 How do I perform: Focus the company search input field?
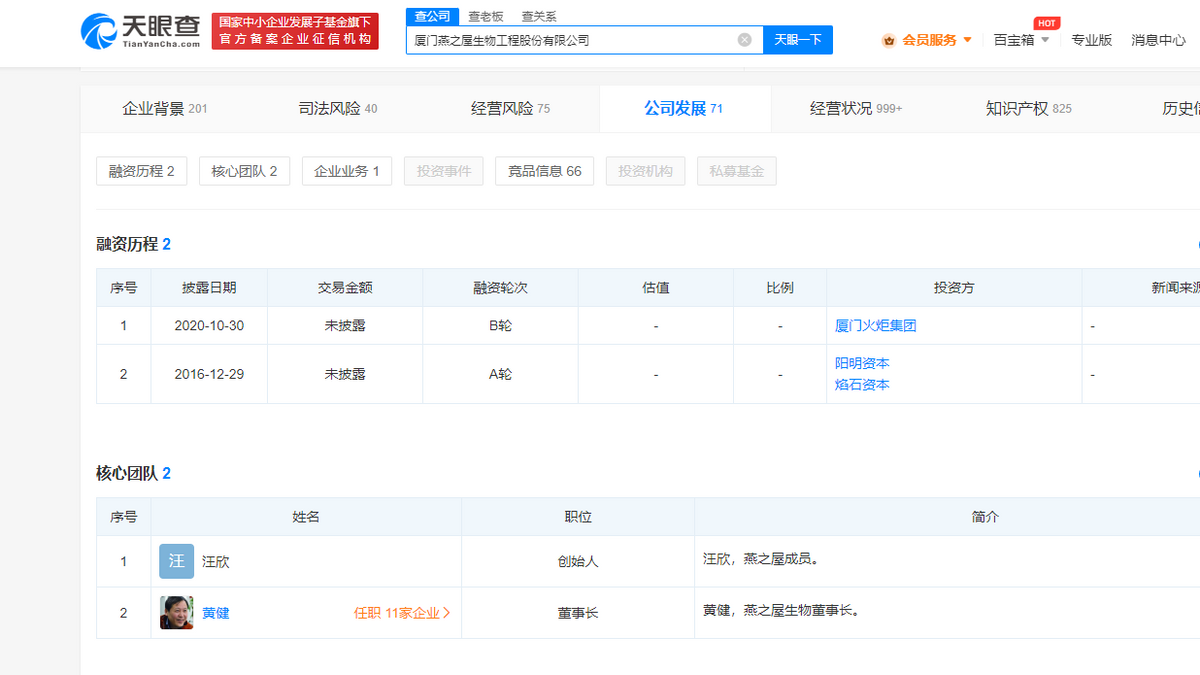573,40
